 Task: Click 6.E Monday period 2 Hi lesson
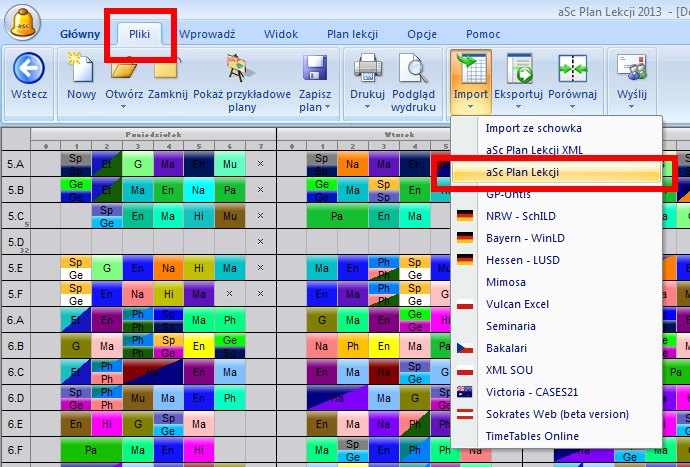point(107,424)
